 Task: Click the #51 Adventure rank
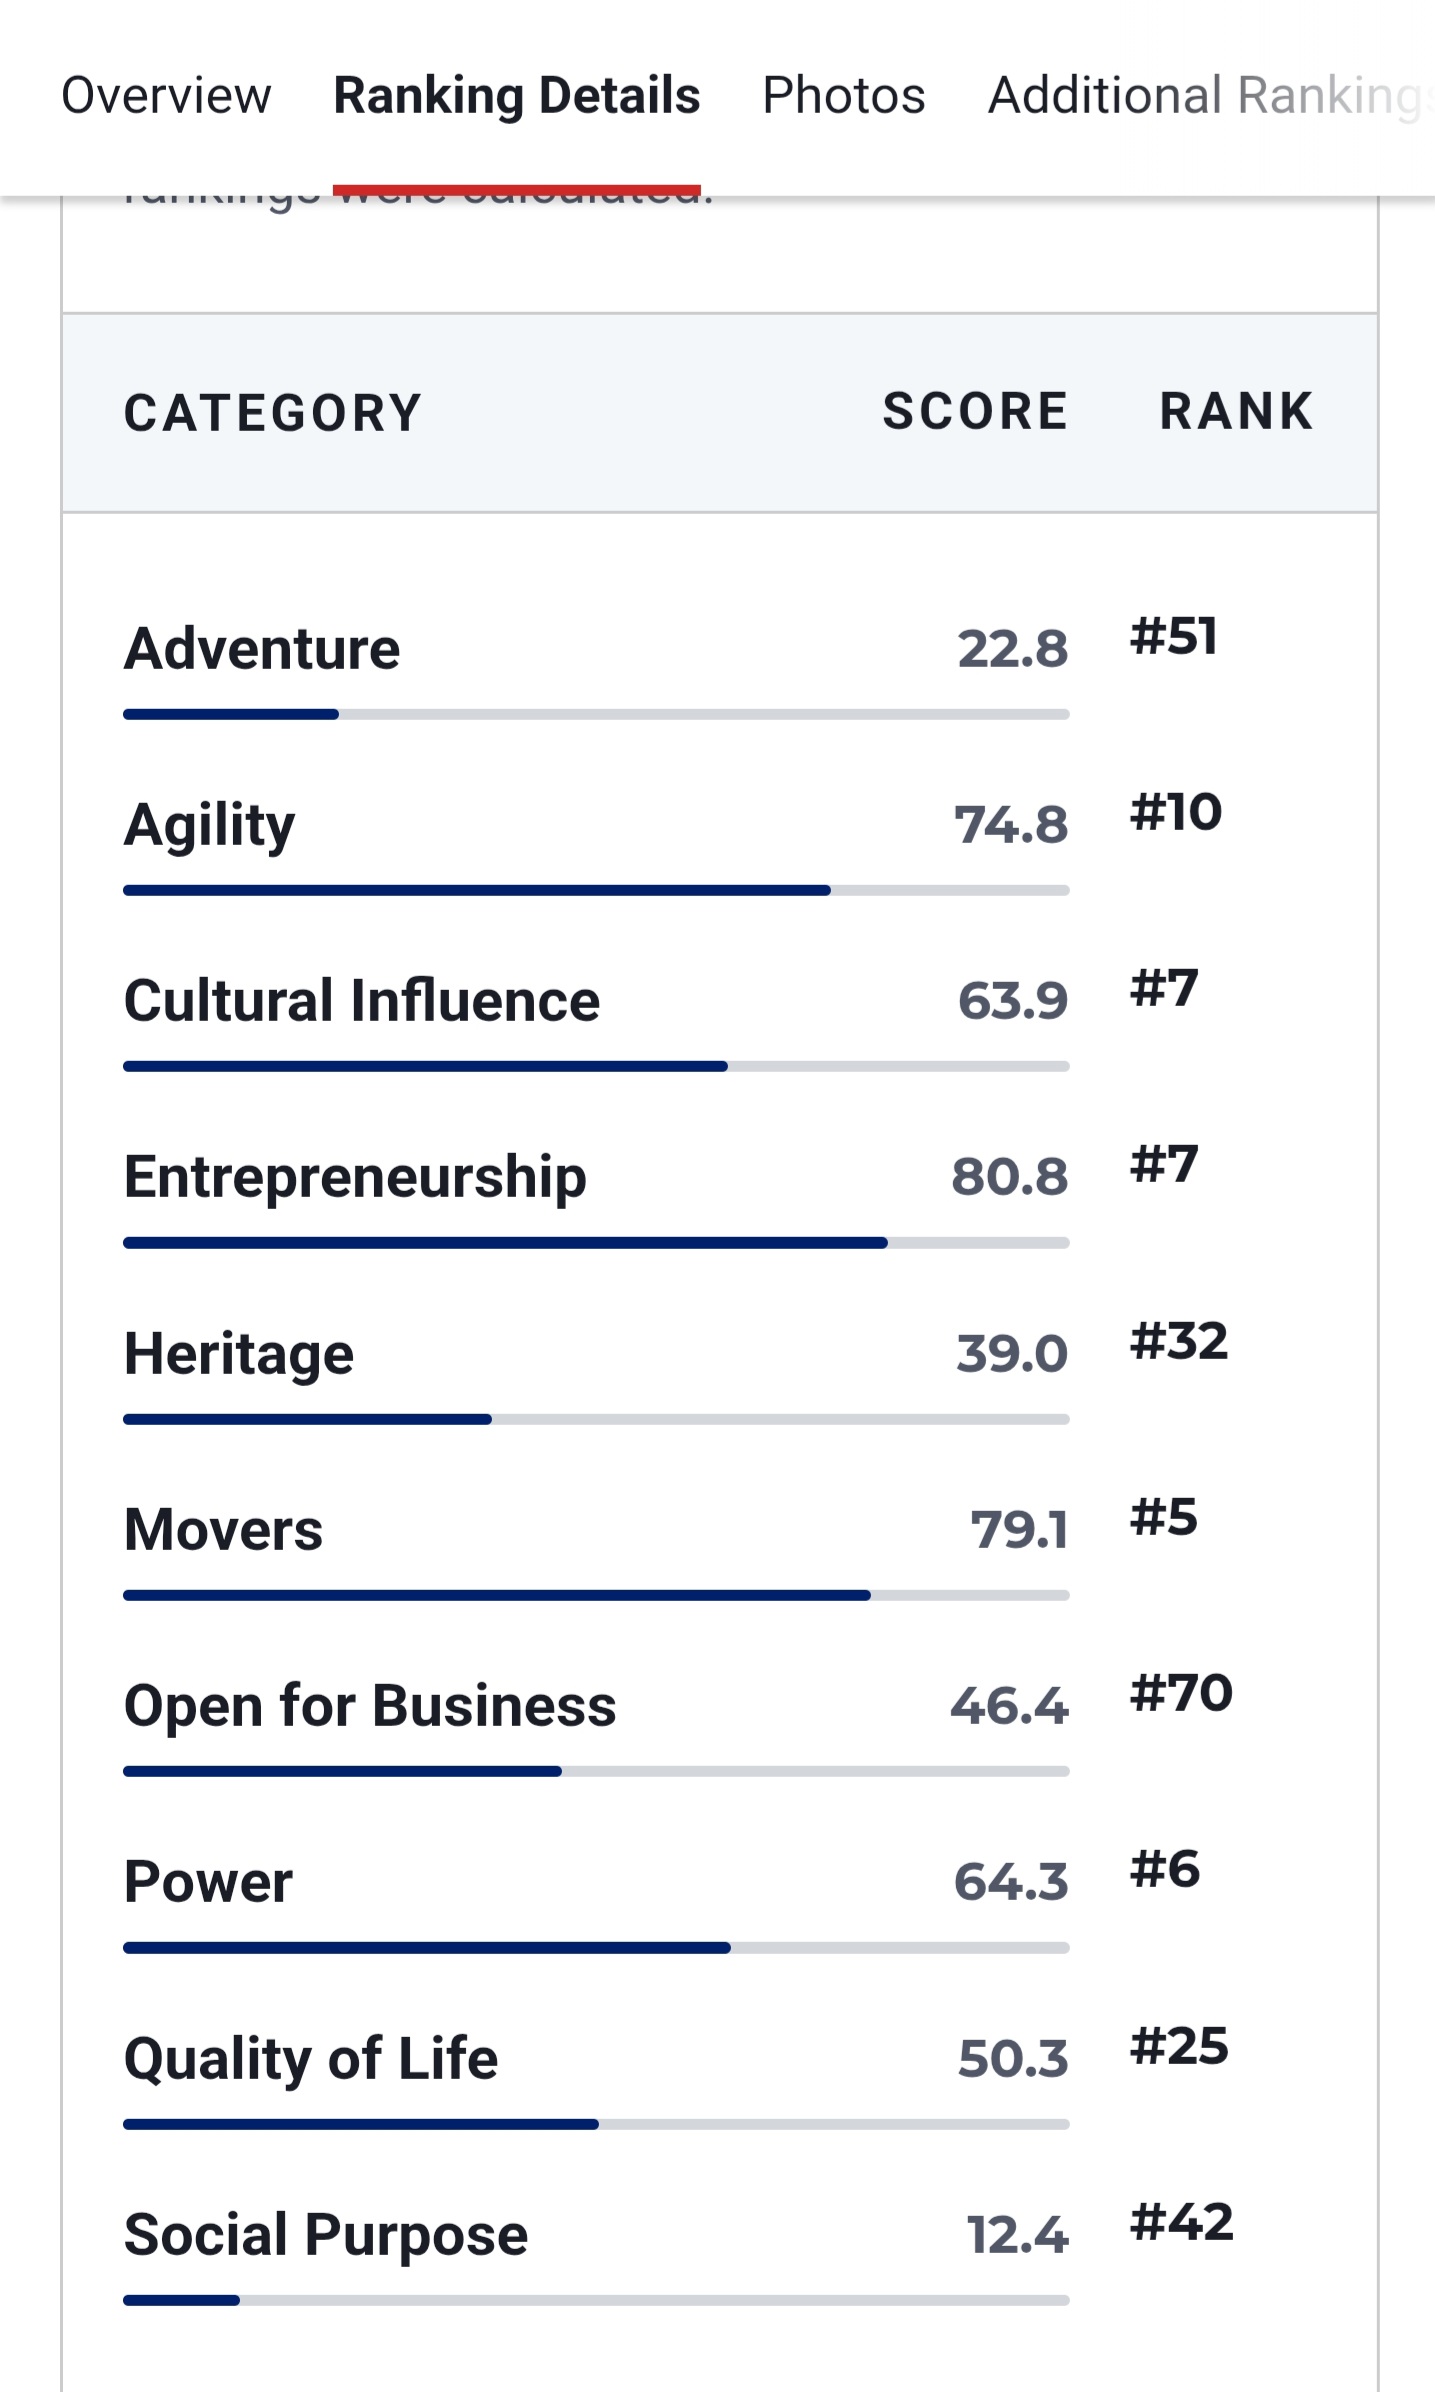coord(1173,636)
